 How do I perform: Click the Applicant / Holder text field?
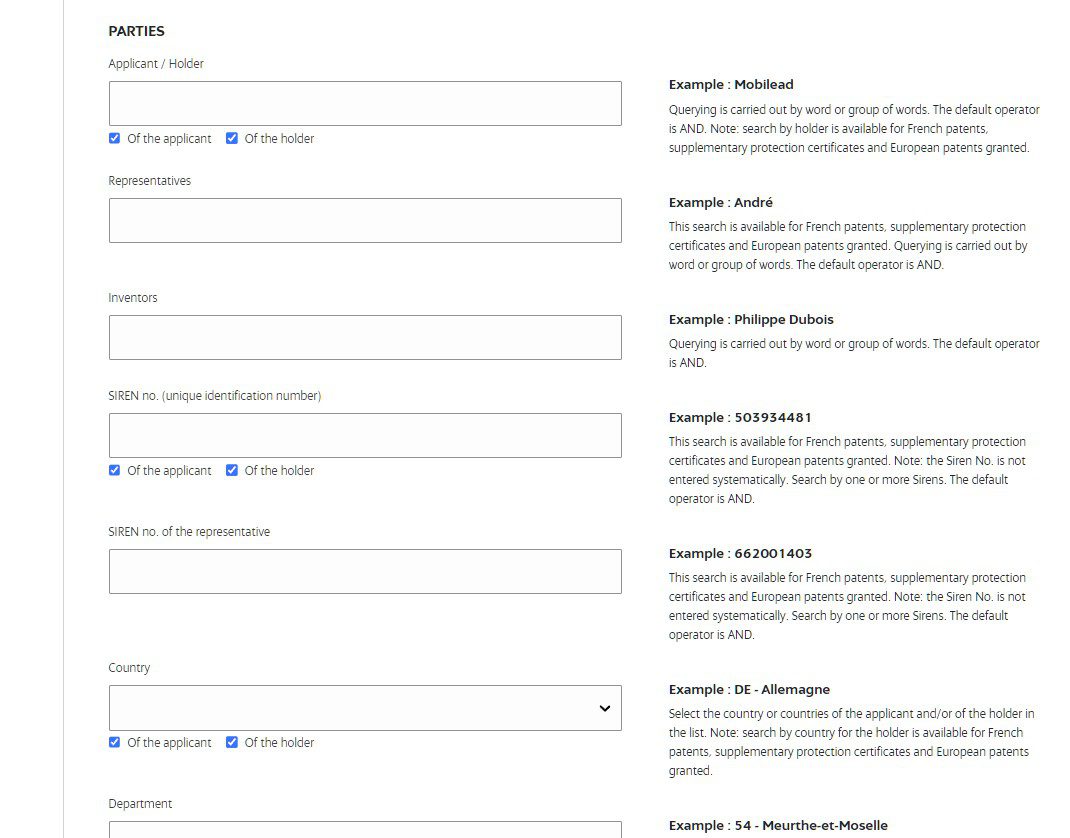click(x=365, y=104)
